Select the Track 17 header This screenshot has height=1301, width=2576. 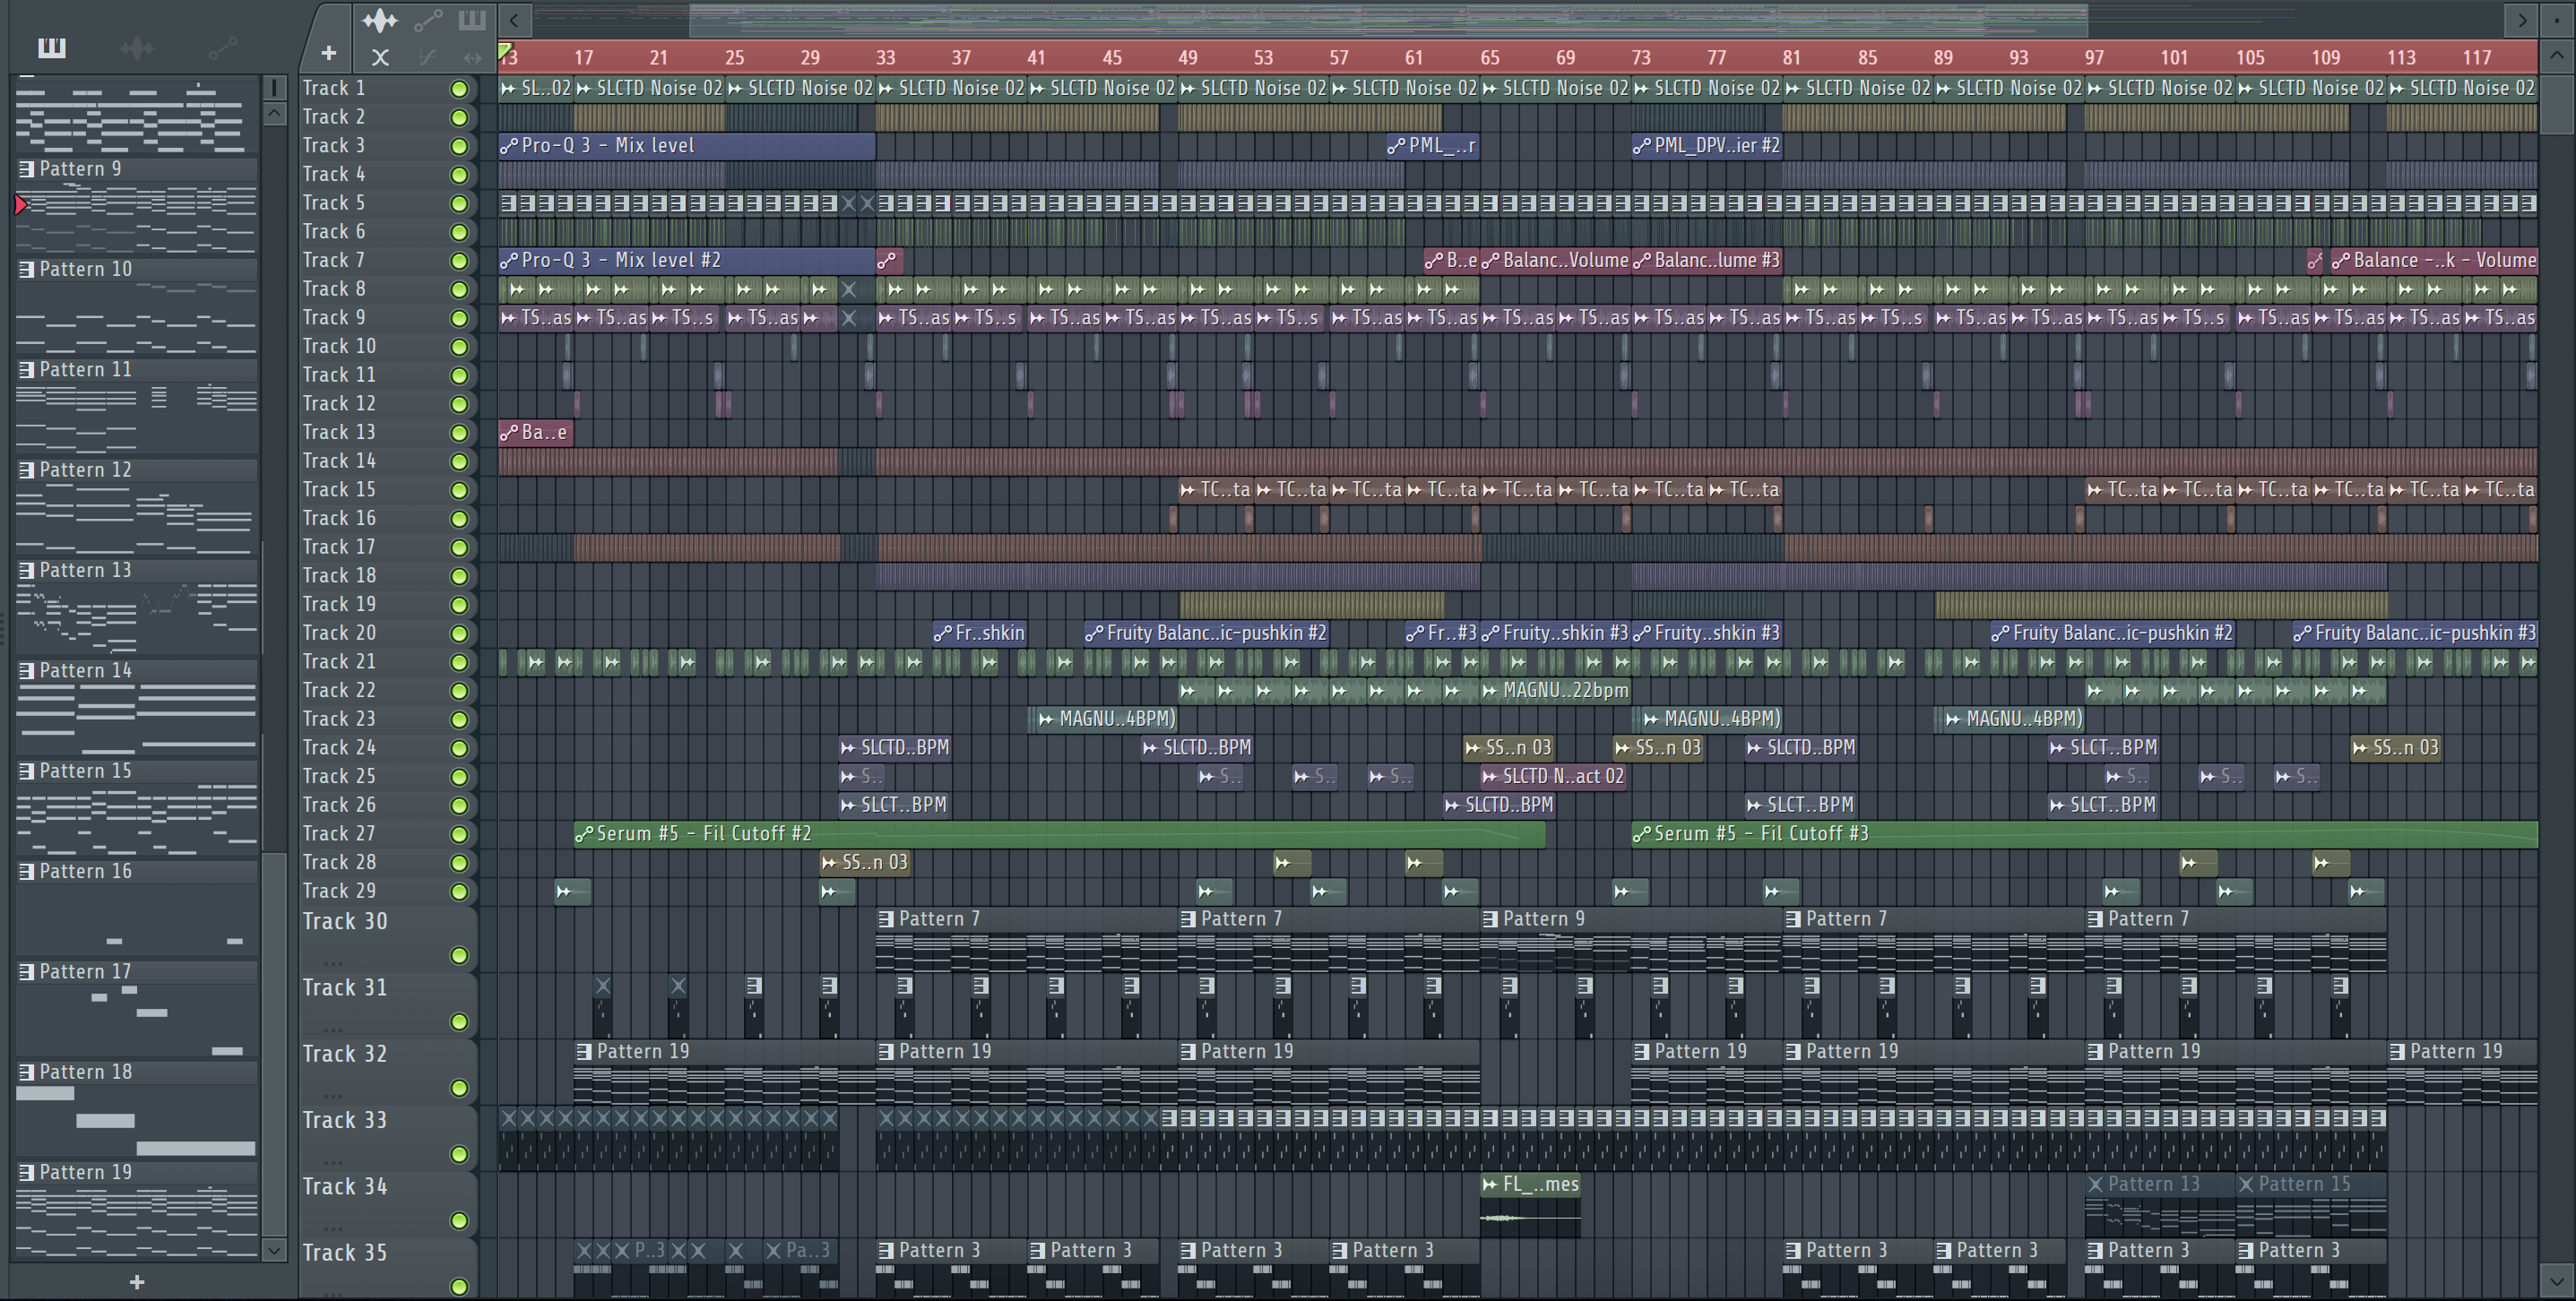point(388,548)
